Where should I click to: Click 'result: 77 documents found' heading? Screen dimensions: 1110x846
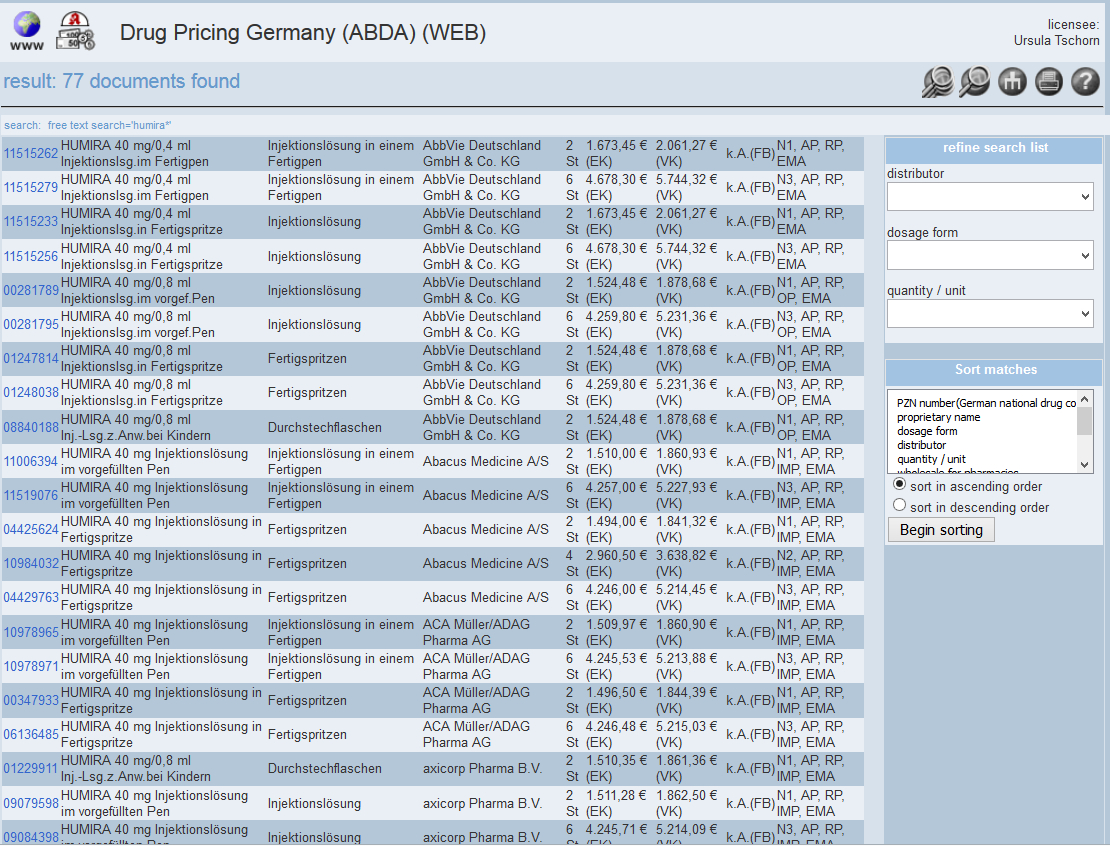pos(122,81)
